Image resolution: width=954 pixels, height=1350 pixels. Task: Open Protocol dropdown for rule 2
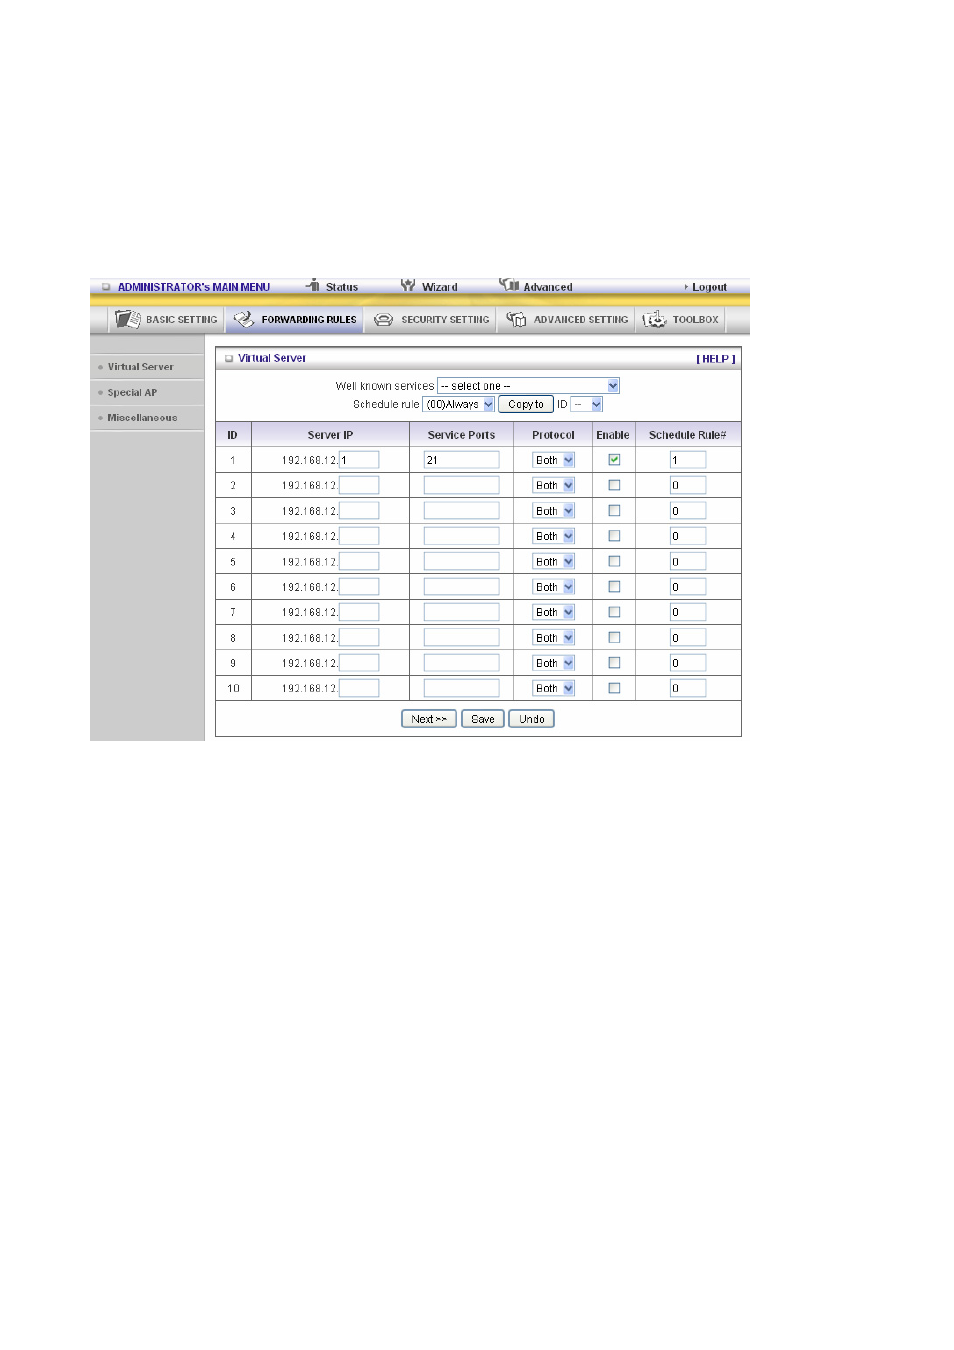coord(554,485)
